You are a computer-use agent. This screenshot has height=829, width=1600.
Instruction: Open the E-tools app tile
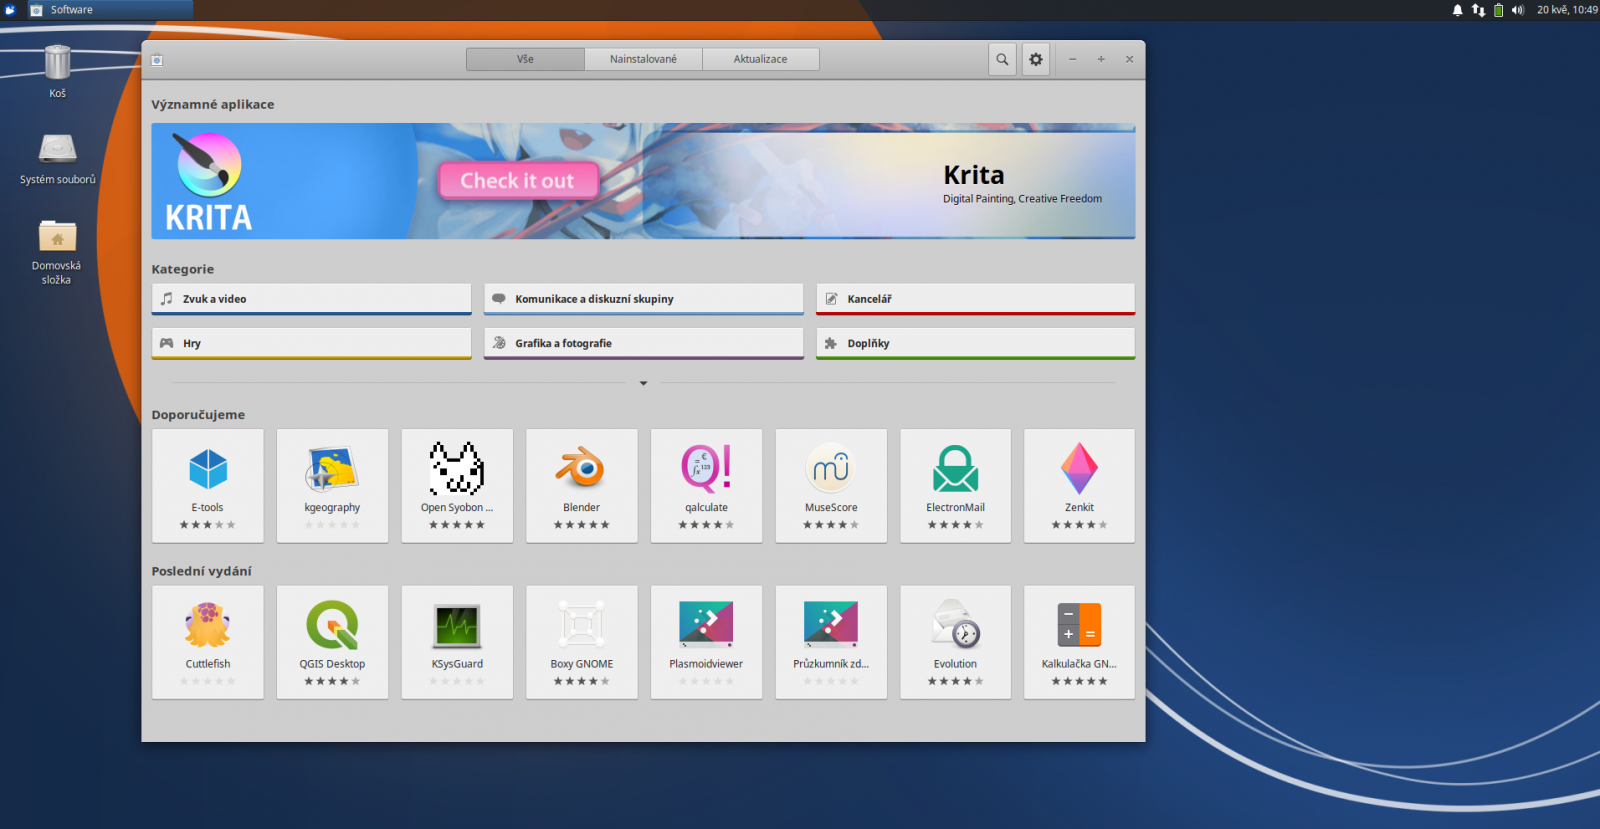[x=208, y=486]
